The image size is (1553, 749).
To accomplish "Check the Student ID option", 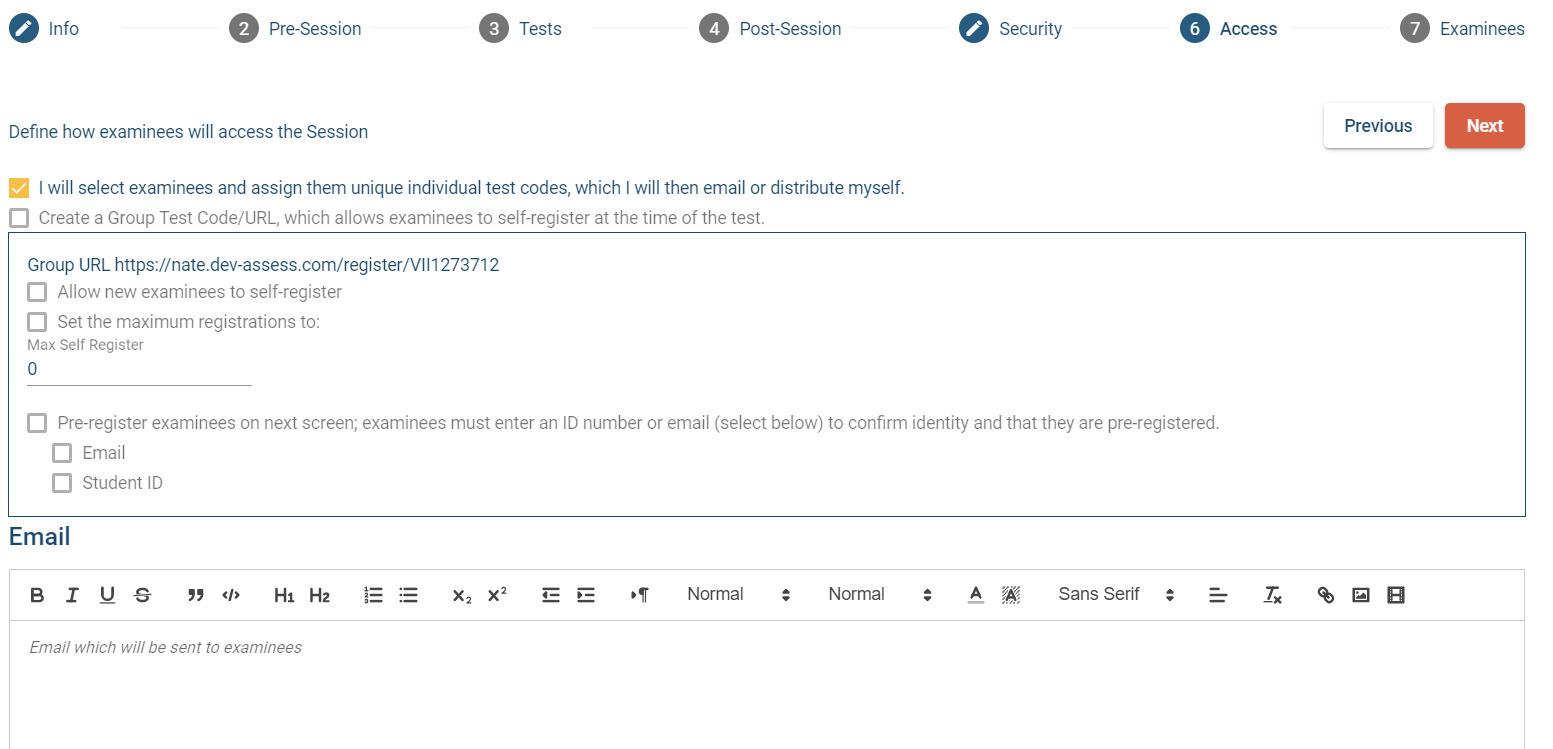I will click(x=62, y=483).
